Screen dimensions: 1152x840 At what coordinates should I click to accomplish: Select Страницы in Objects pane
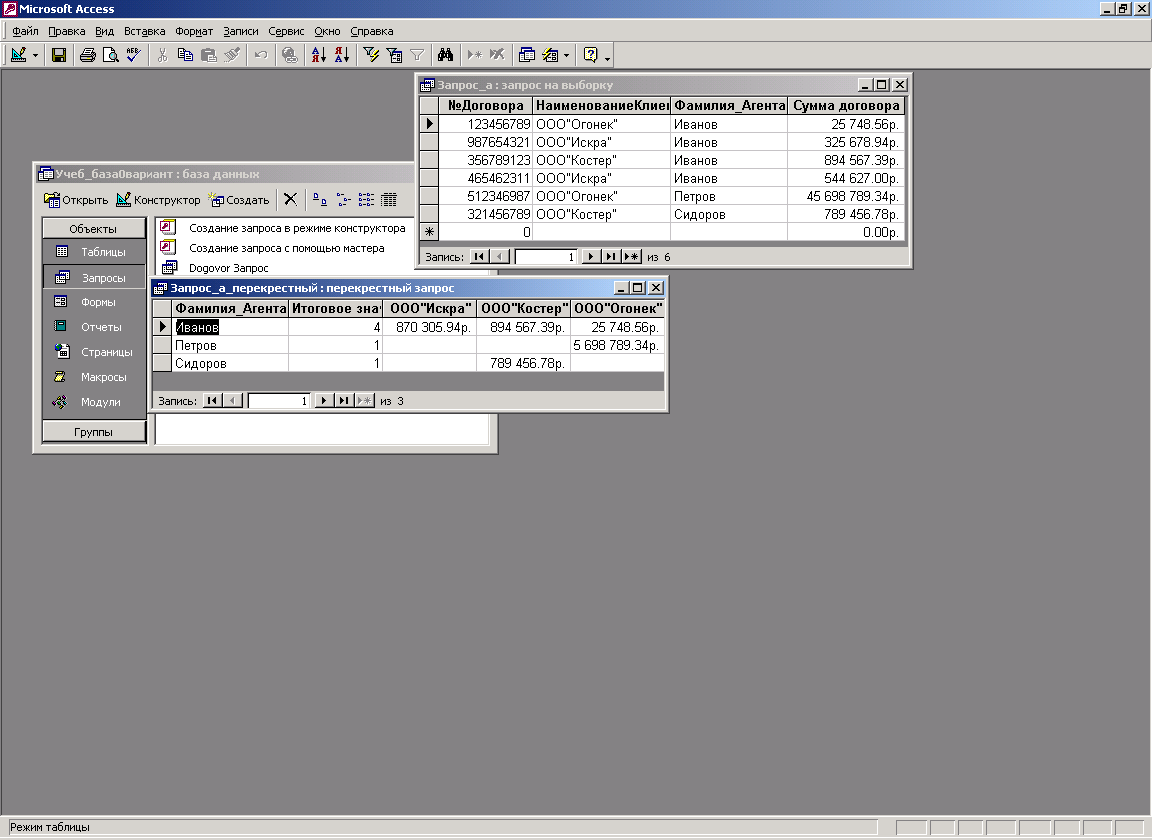point(94,352)
